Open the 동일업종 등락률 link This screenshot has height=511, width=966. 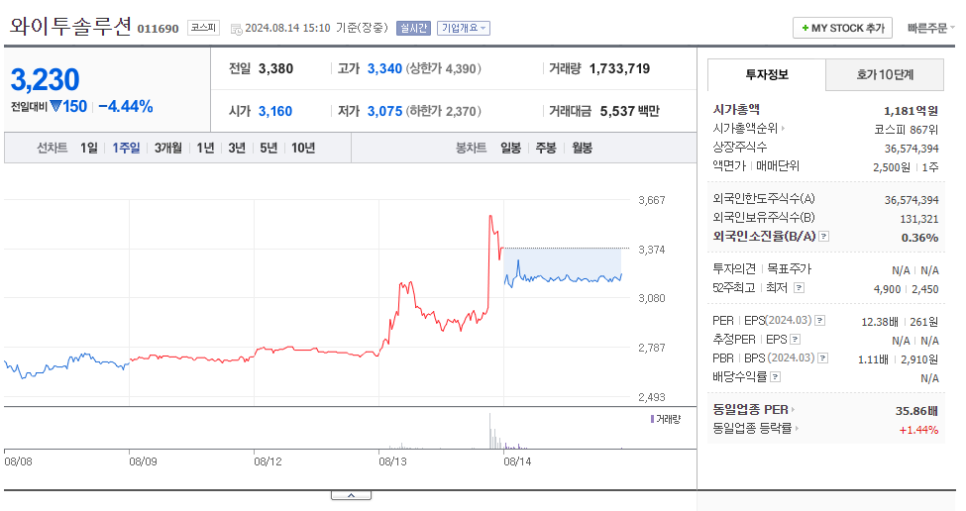pyautogui.click(x=755, y=428)
